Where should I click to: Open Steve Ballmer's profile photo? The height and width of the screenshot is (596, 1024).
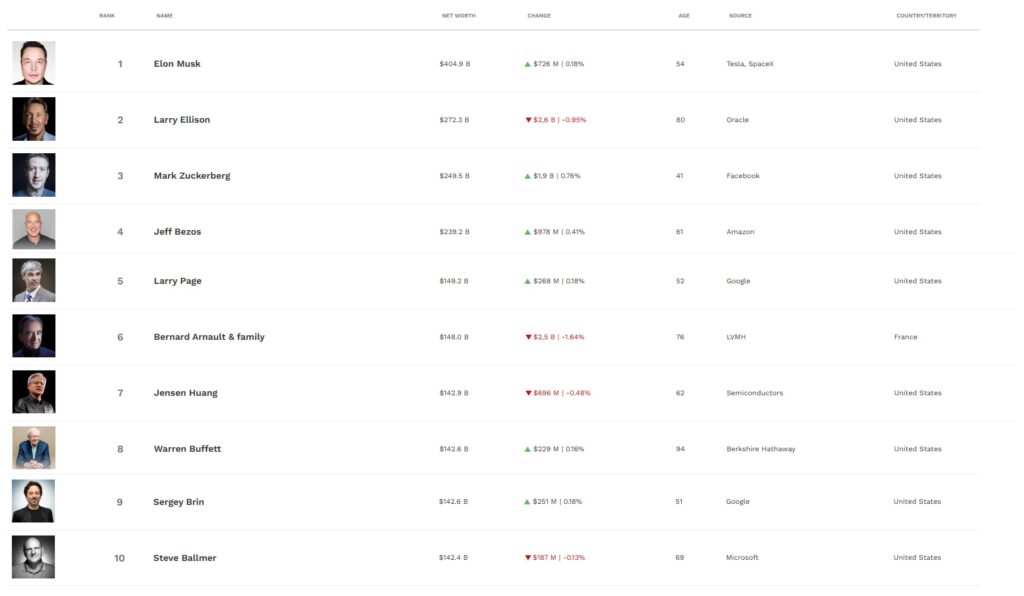[x=33, y=557]
